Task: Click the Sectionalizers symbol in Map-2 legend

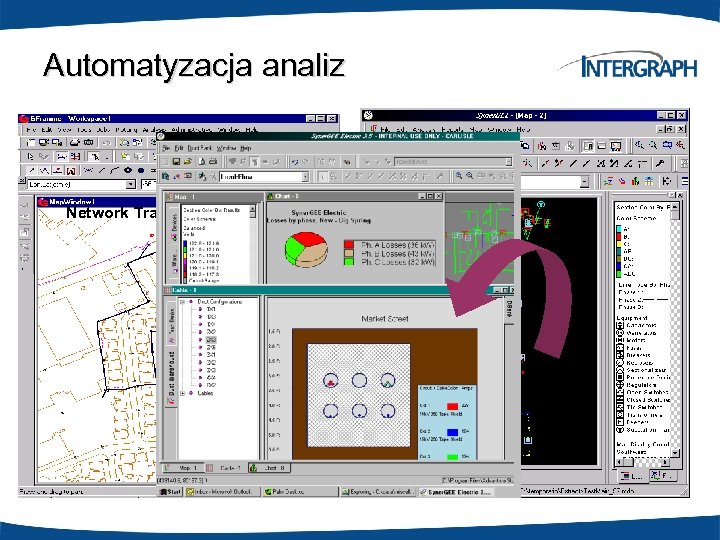Action: click(x=619, y=370)
